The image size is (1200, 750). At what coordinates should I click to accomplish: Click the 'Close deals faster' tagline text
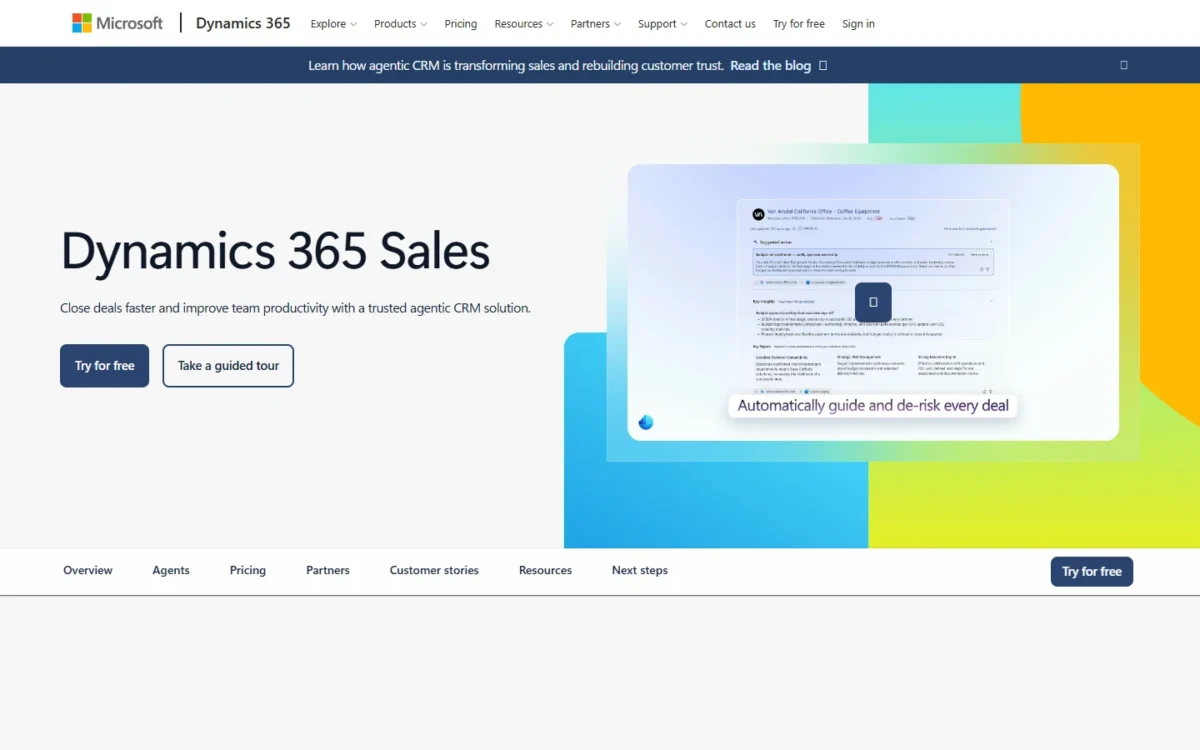click(x=295, y=308)
